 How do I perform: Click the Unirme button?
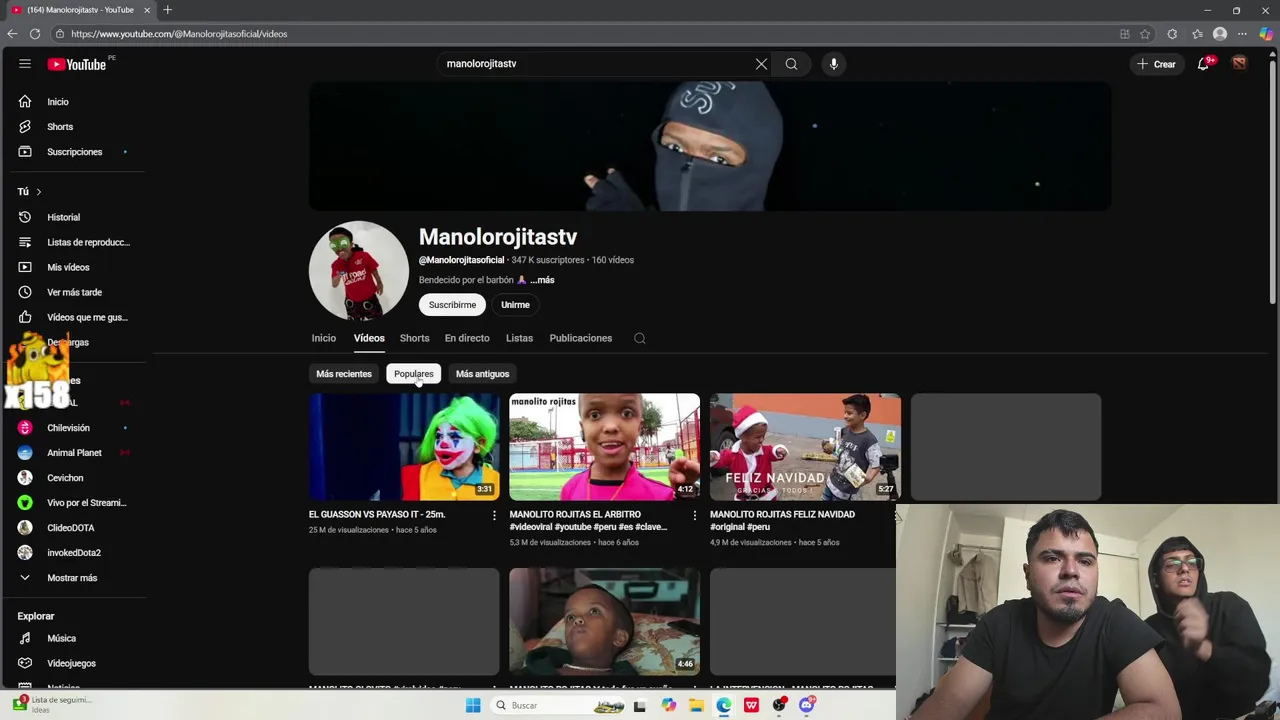(x=515, y=305)
